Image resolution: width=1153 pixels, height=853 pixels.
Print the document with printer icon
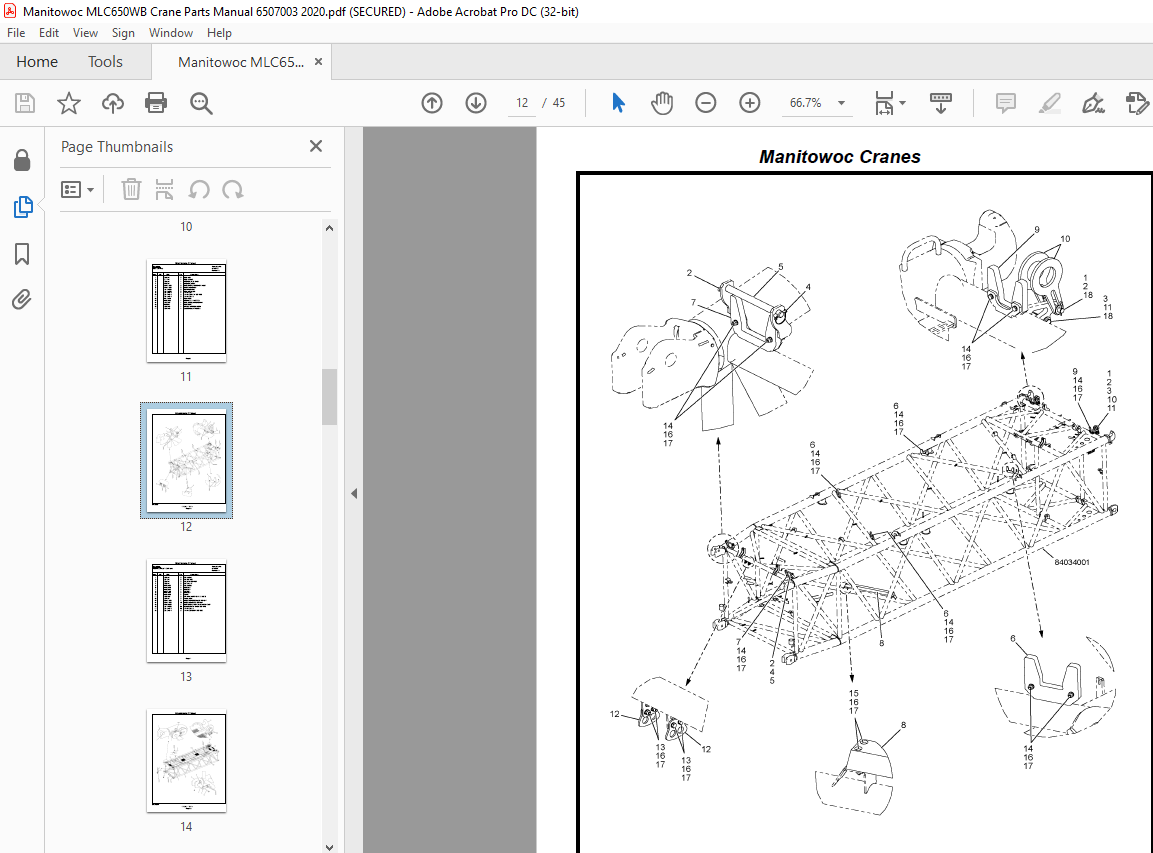click(x=156, y=103)
